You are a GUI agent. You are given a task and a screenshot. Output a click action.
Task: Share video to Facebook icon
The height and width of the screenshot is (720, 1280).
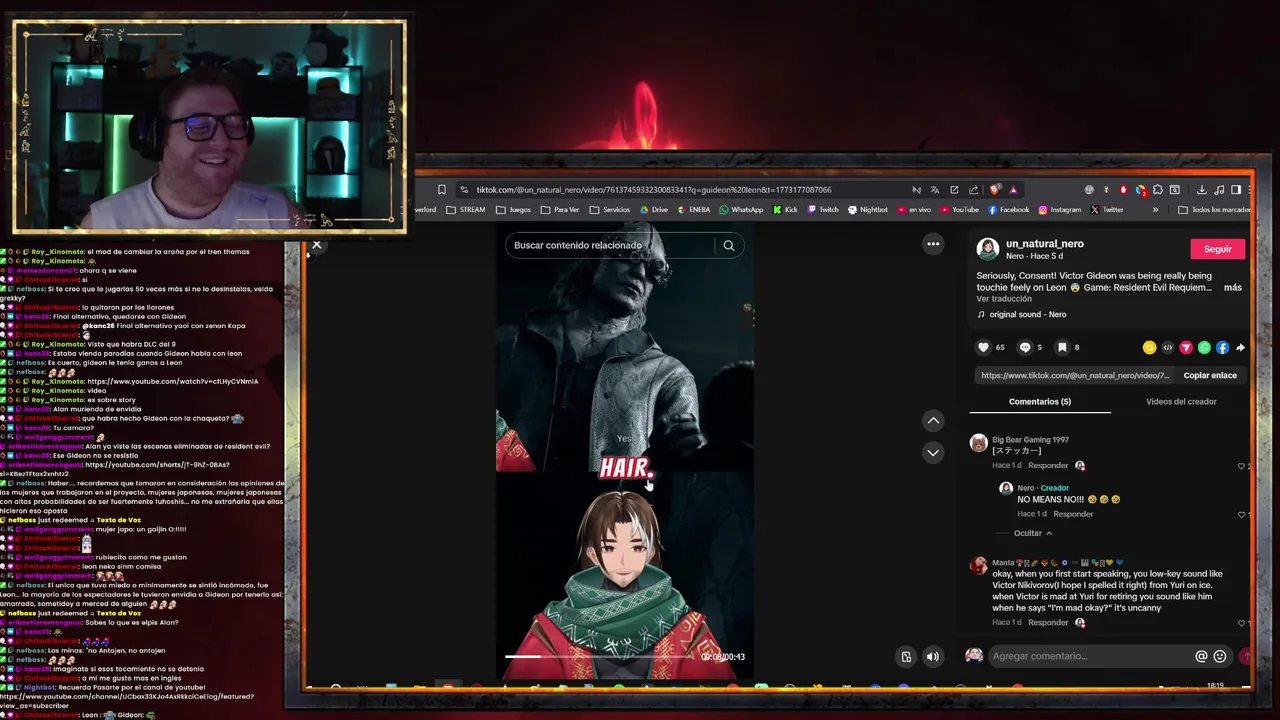pos(1222,347)
